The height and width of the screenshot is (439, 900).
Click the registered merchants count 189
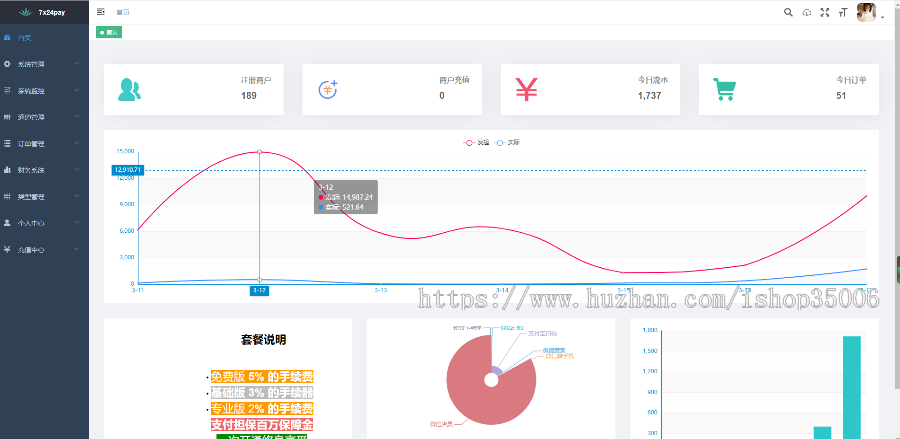coord(249,96)
